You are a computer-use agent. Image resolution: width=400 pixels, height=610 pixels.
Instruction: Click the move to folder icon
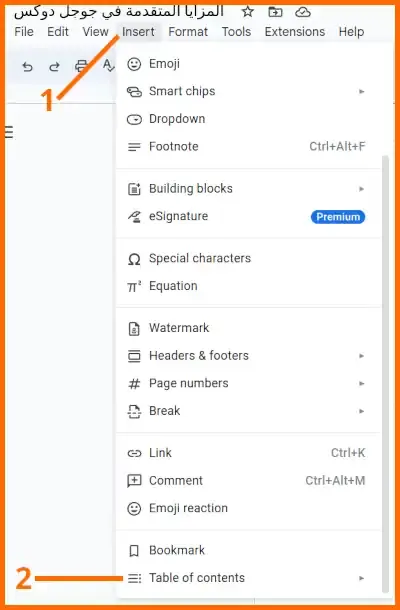pos(275,12)
